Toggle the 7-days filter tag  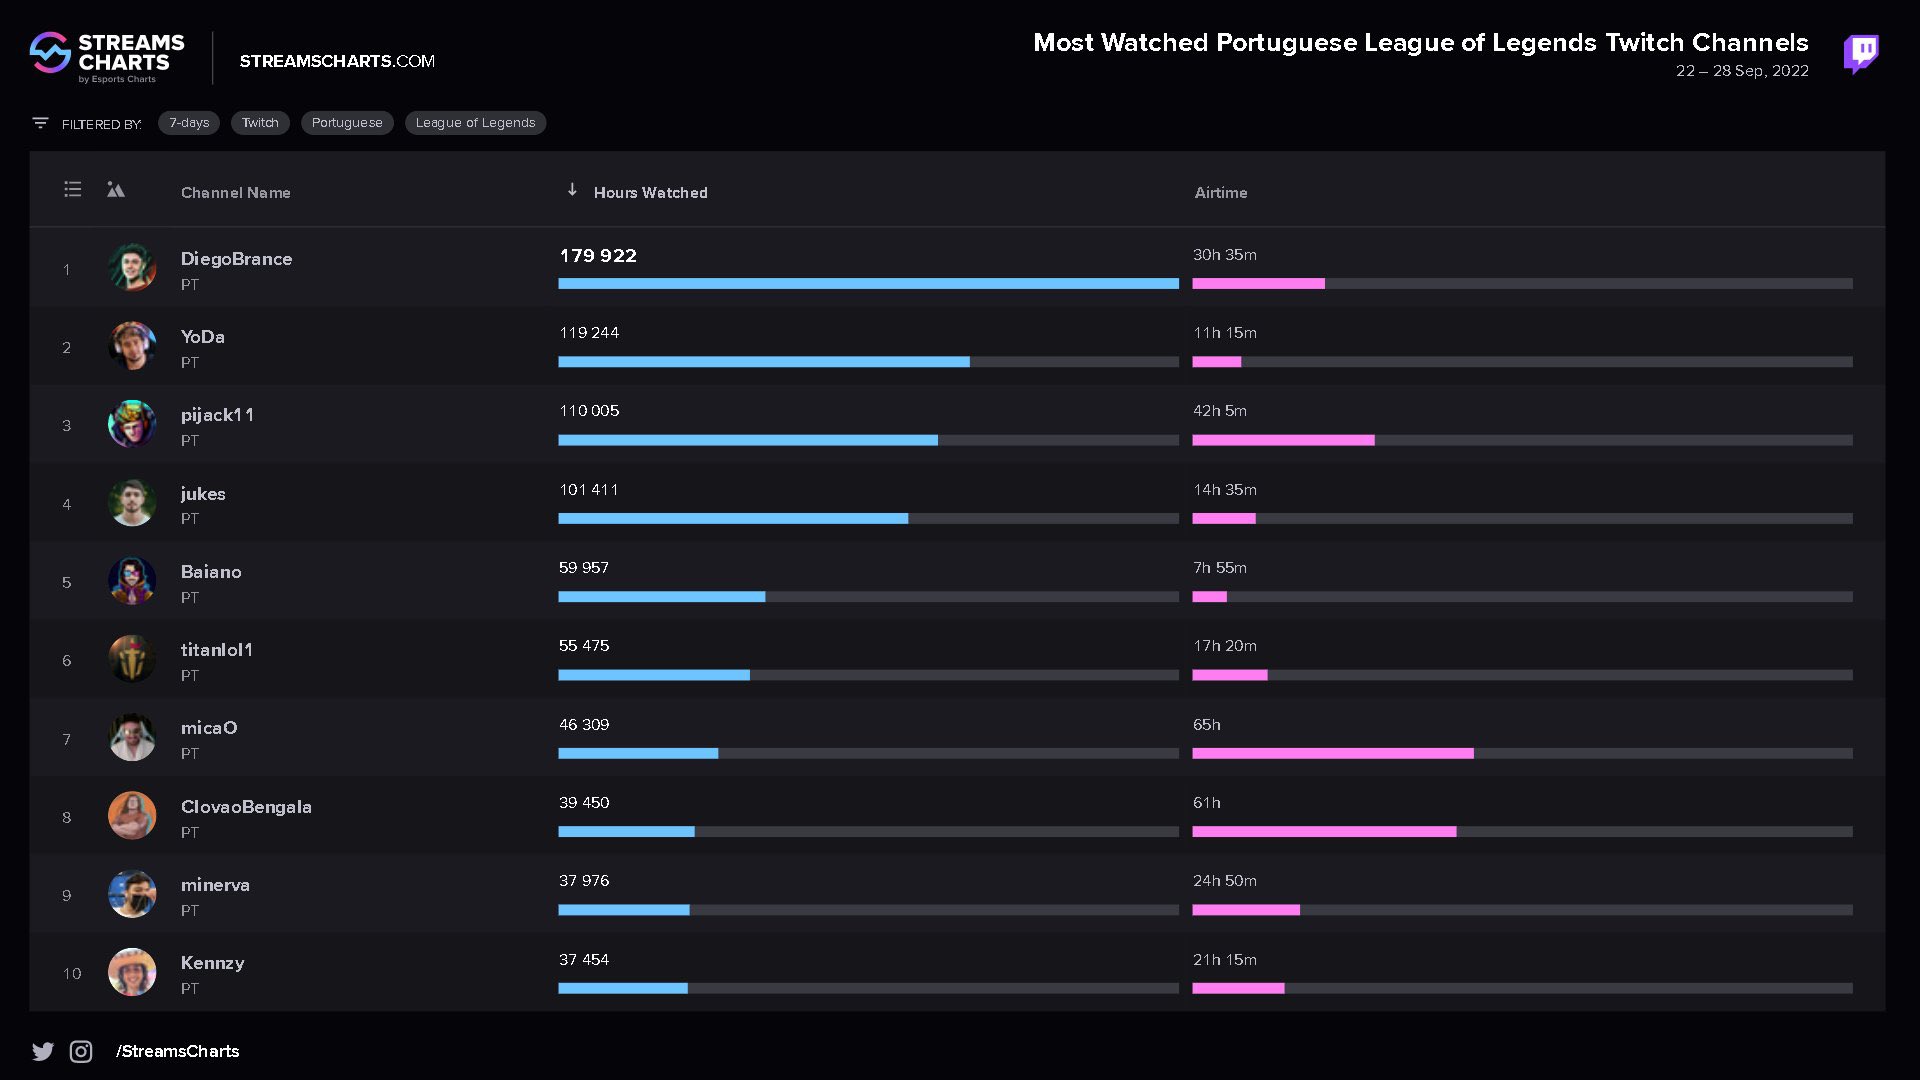pyautogui.click(x=189, y=121)
